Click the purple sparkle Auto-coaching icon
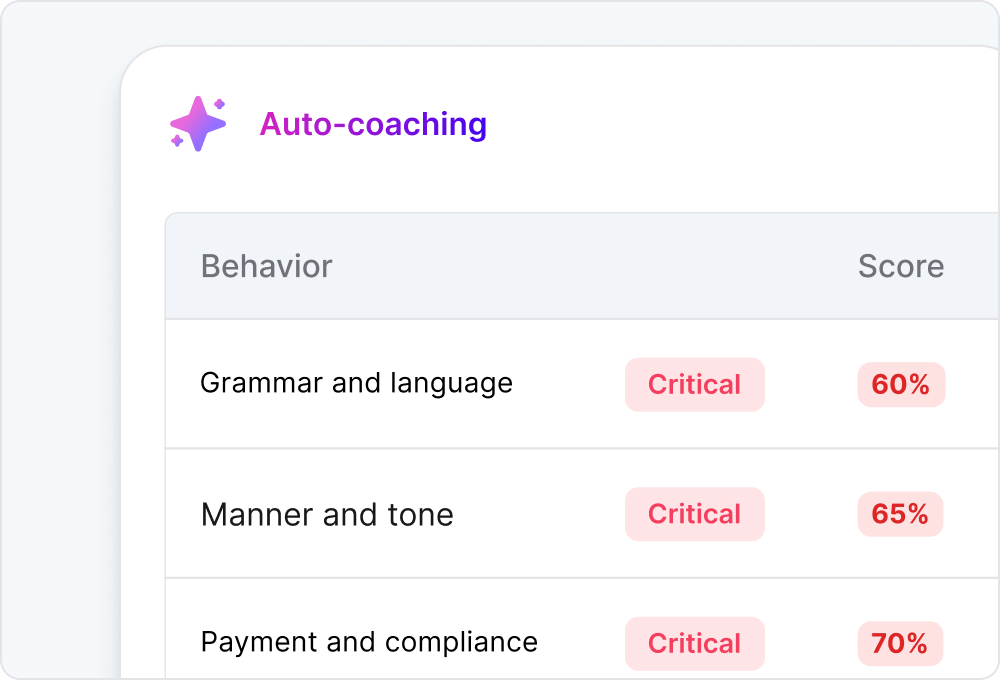The height and width of the screenshot is (680, 1000). pyautogui.click(x=197, y=124)
